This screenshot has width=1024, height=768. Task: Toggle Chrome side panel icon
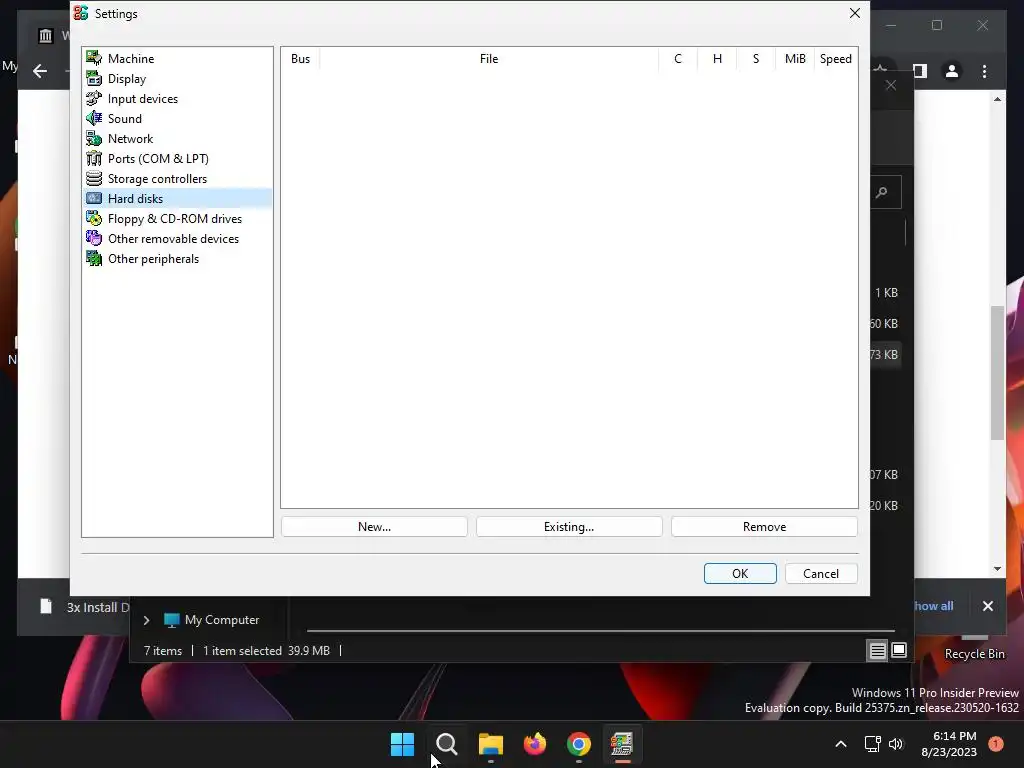[920, 71]
